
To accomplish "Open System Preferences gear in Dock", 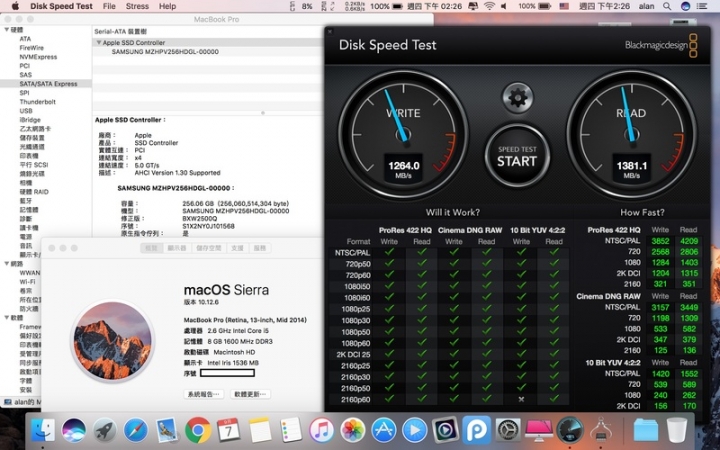I will point(508,430).
